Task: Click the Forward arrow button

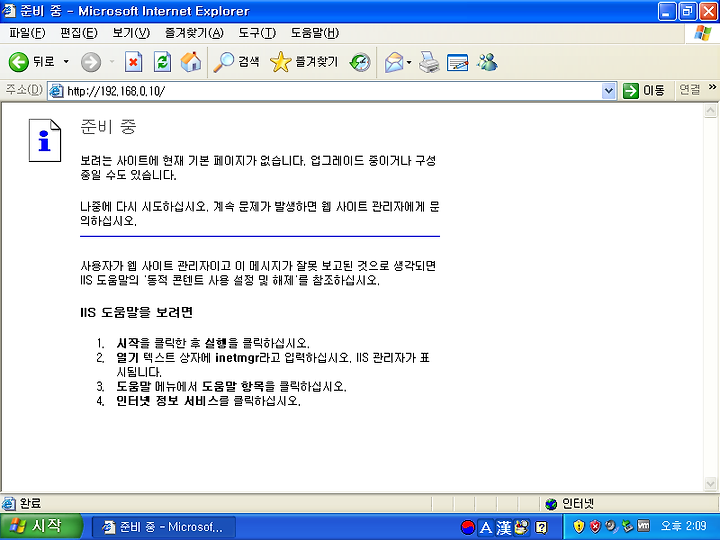Action: pos(91,62)
